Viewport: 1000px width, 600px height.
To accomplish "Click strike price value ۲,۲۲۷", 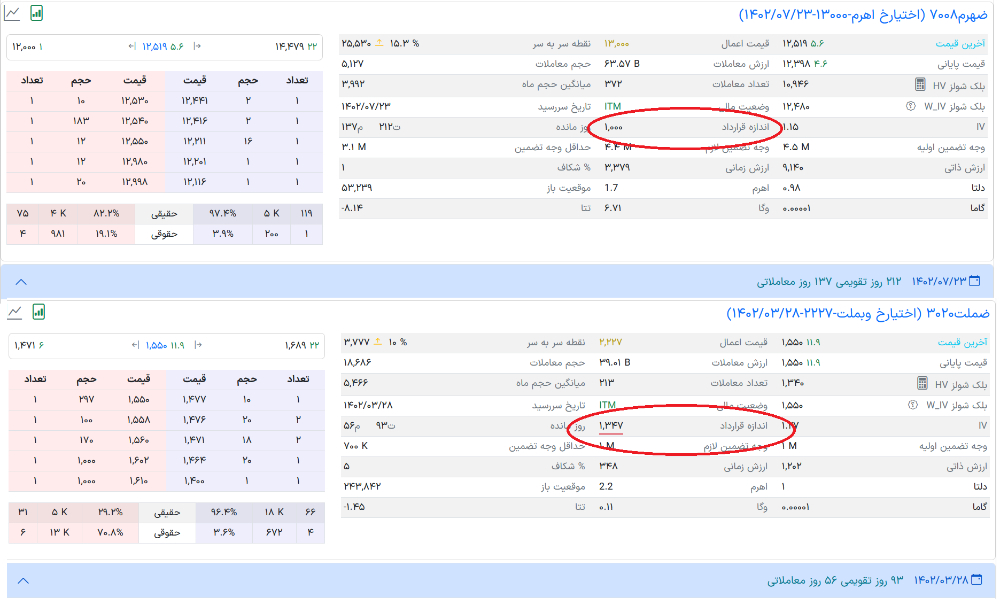I will pos(610,342).
